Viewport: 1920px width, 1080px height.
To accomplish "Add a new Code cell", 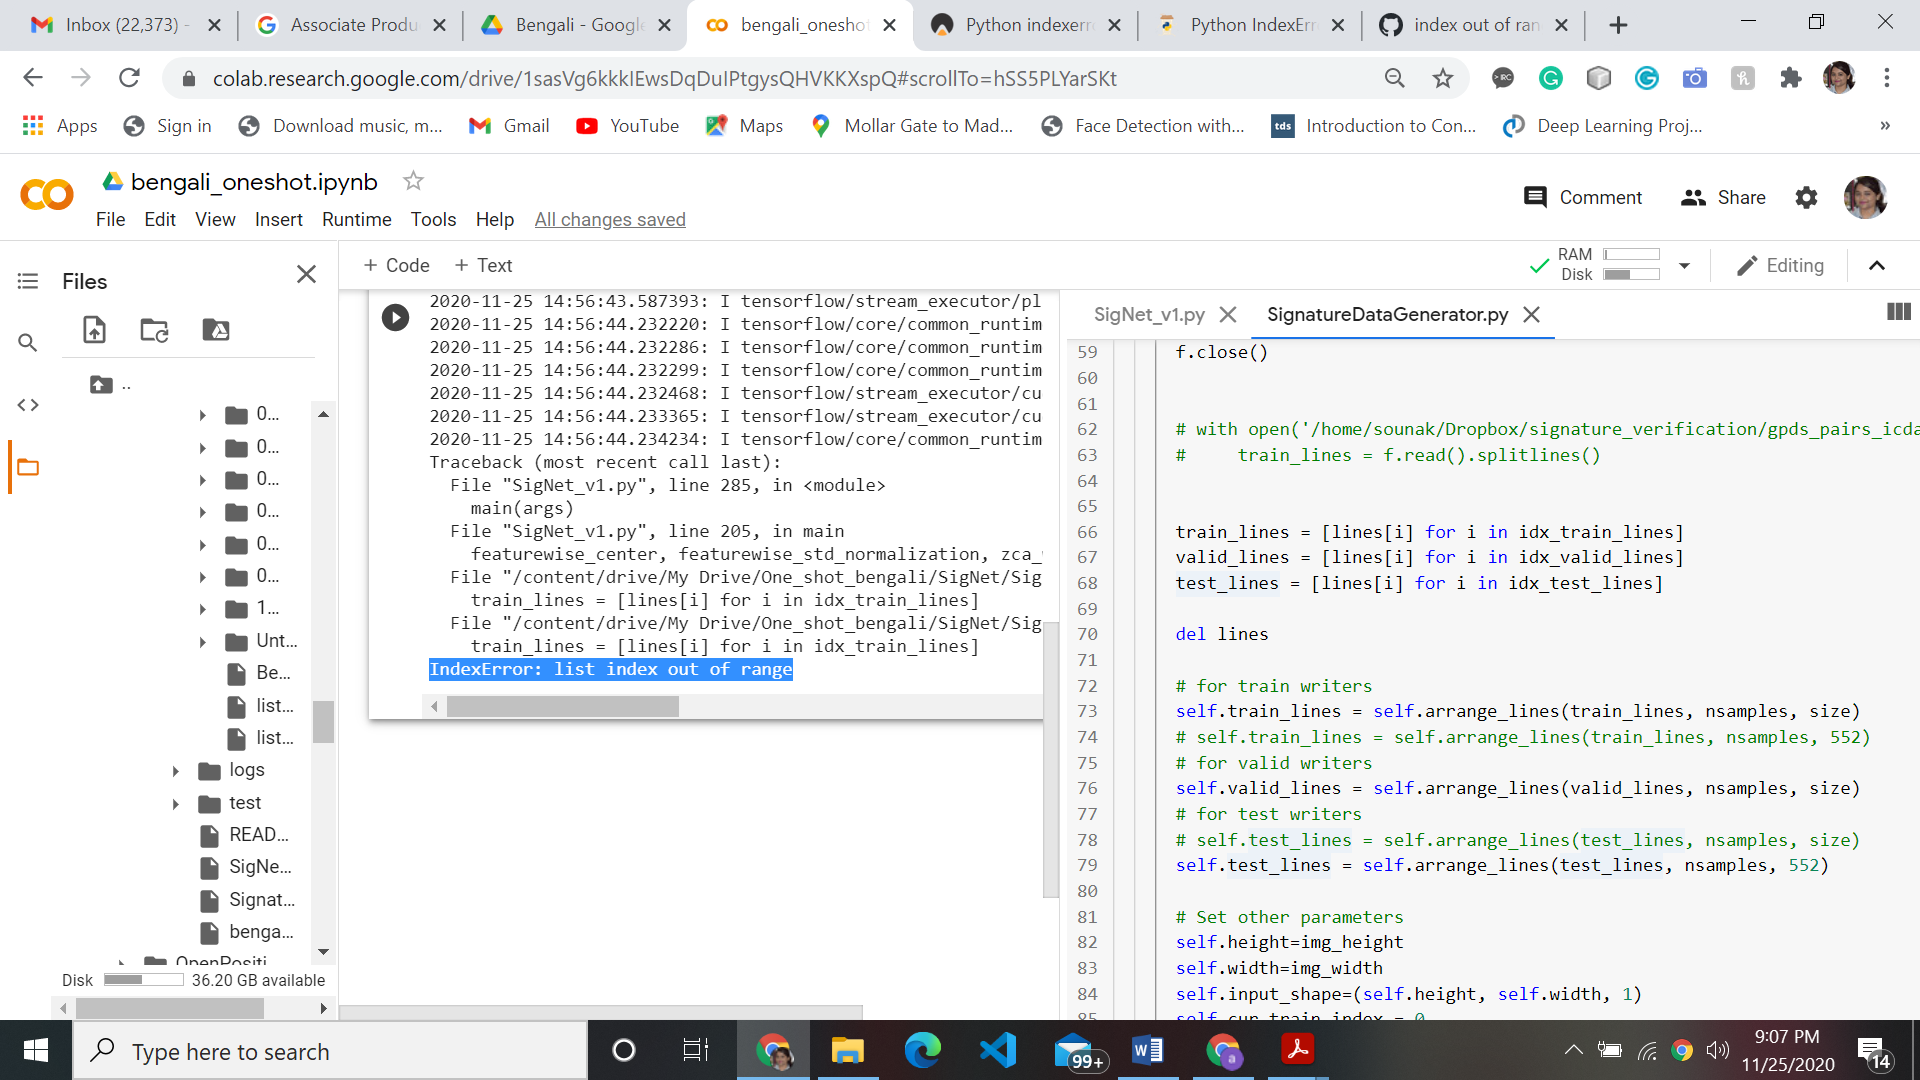I will click(x=396, y=266).
